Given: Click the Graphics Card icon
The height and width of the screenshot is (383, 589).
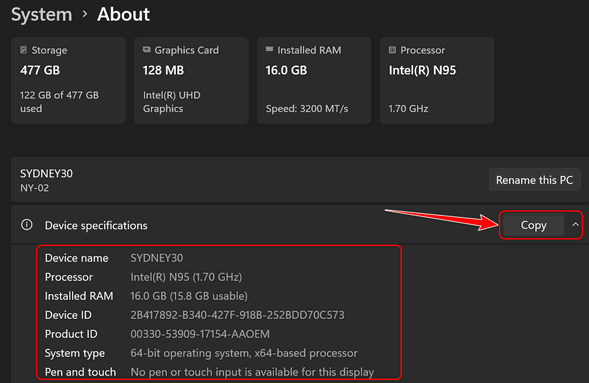Looking at the screenshot, I should coord(146,50).
